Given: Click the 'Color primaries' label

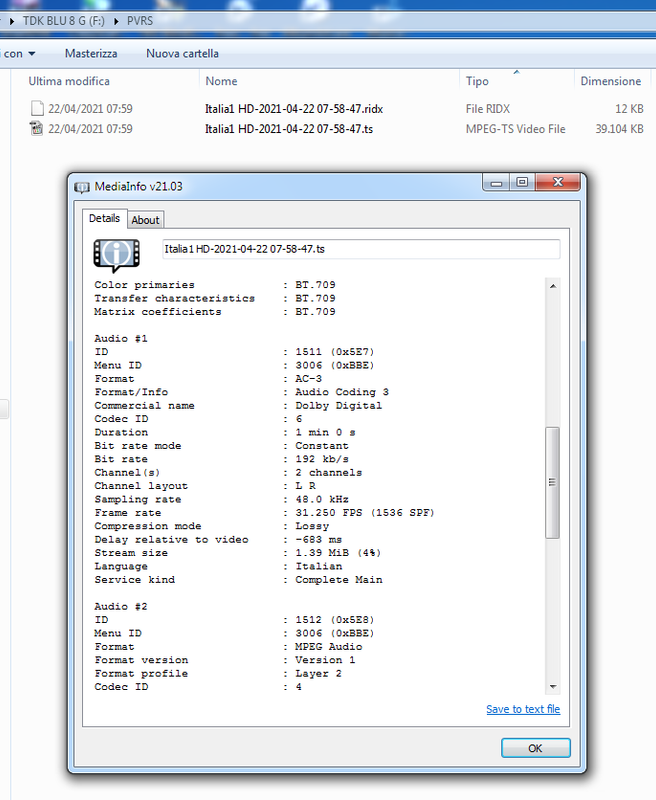Looking at the screenshot, I should [144, 285].
